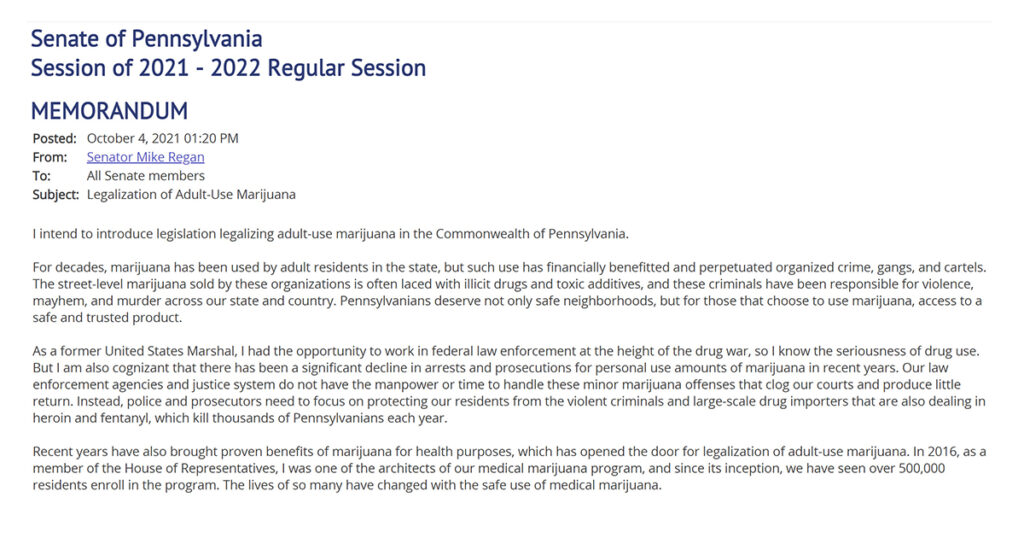Click the Session of 2021 - 2022 heading
The width and height of the screenshot is (1024, 538).
pyautogui.click(x=228, y=68)
